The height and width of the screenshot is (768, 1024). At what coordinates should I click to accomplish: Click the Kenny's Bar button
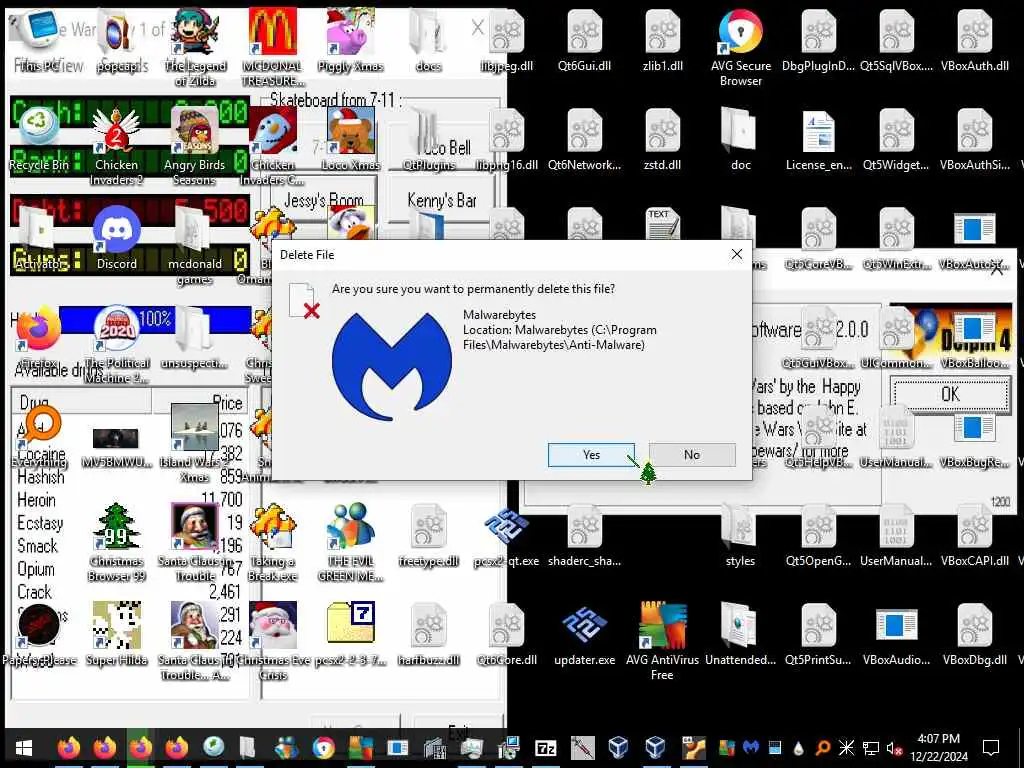pos(441,200)
